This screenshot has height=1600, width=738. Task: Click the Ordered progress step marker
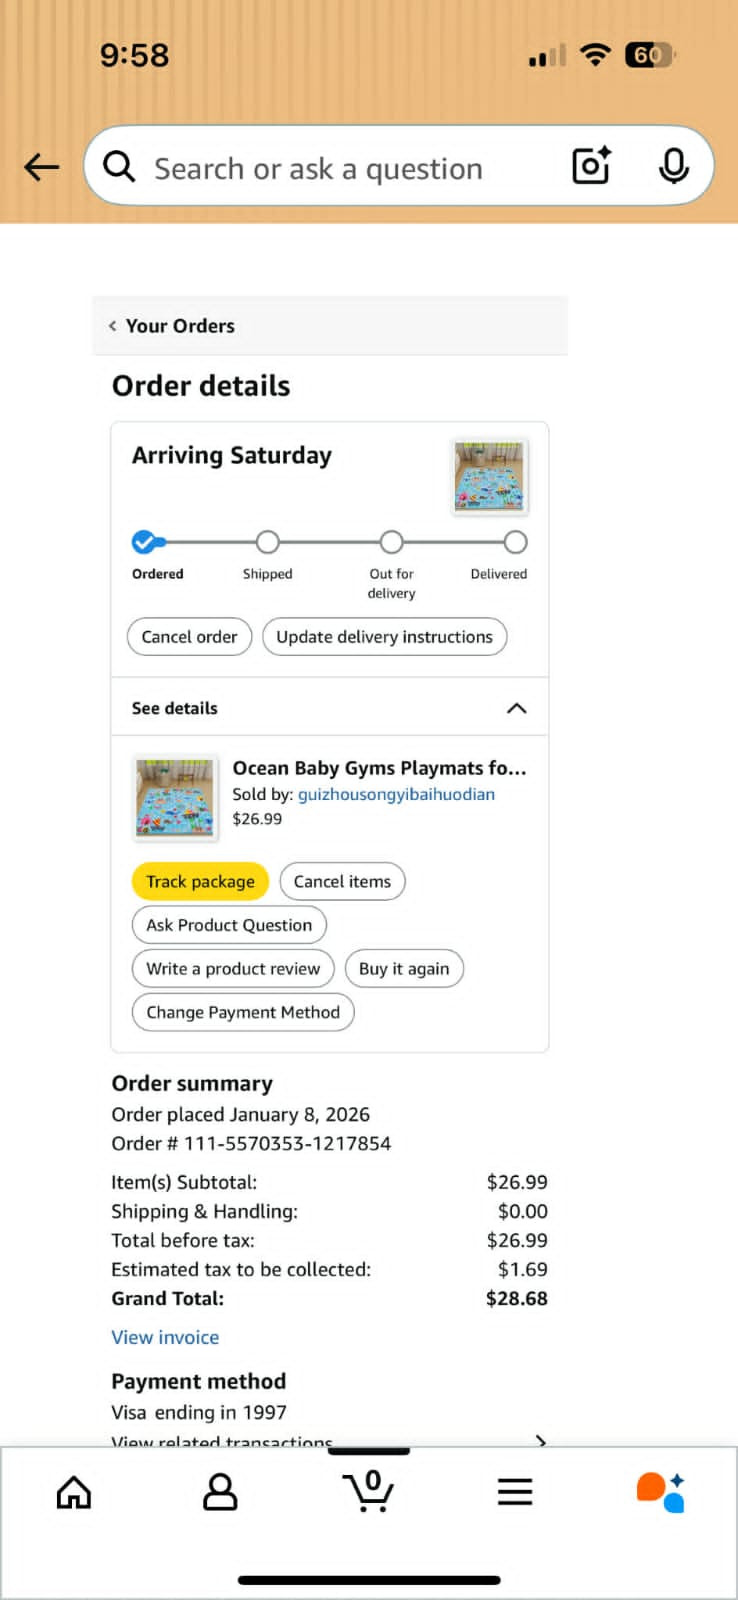[145, 542]
